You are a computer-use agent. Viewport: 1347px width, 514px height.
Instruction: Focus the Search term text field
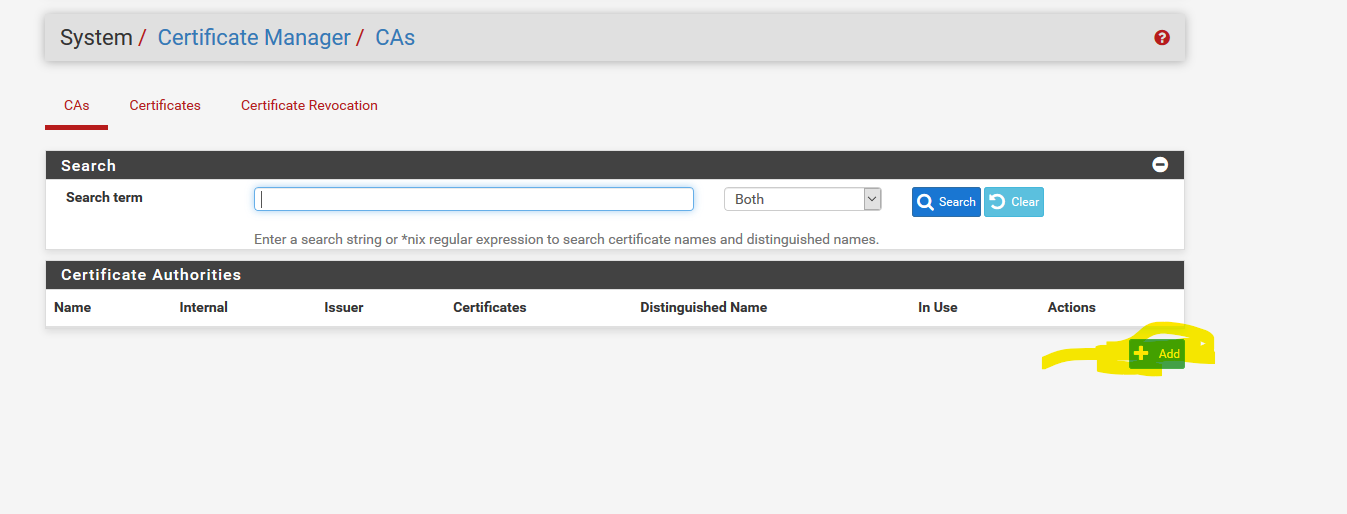click(x=473, y=199)
